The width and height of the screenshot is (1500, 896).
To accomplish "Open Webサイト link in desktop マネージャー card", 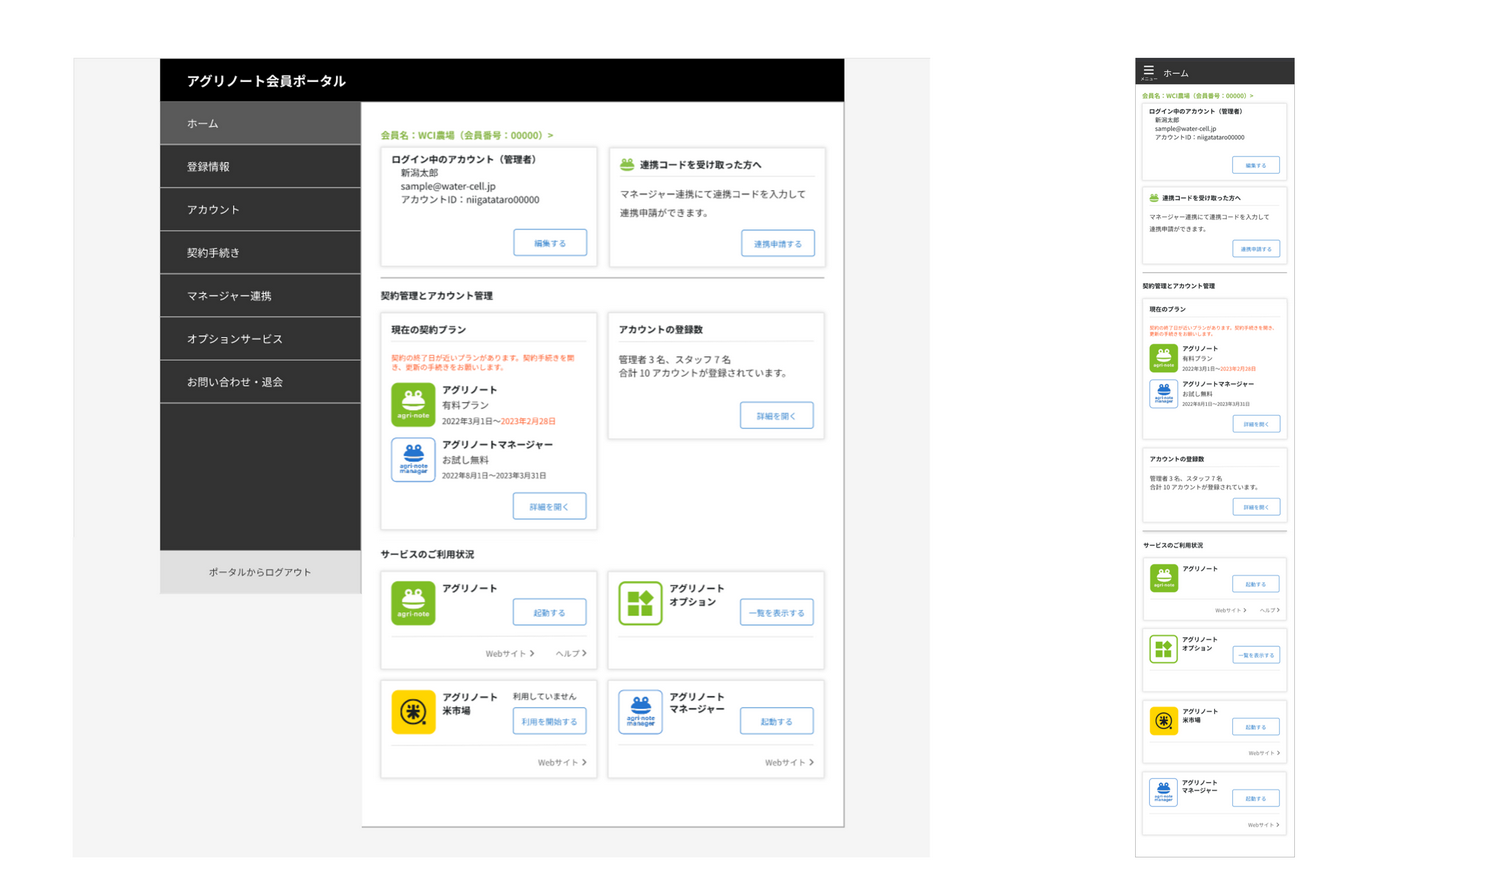I will click(x=789, y=762).
